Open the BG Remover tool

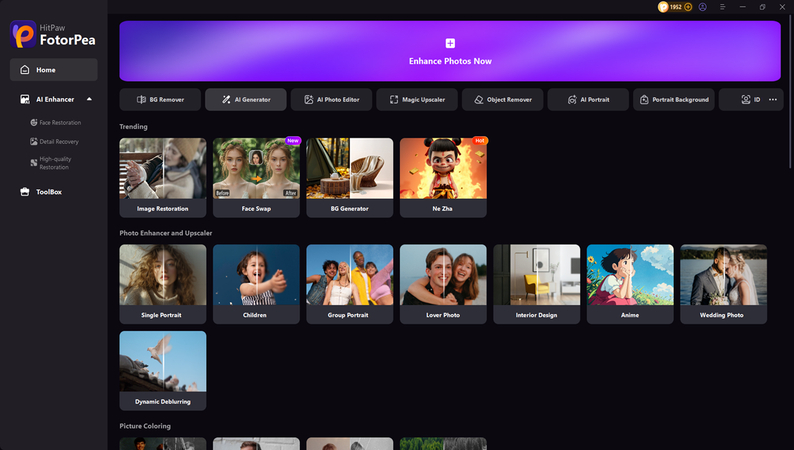(x=161, y=100)
